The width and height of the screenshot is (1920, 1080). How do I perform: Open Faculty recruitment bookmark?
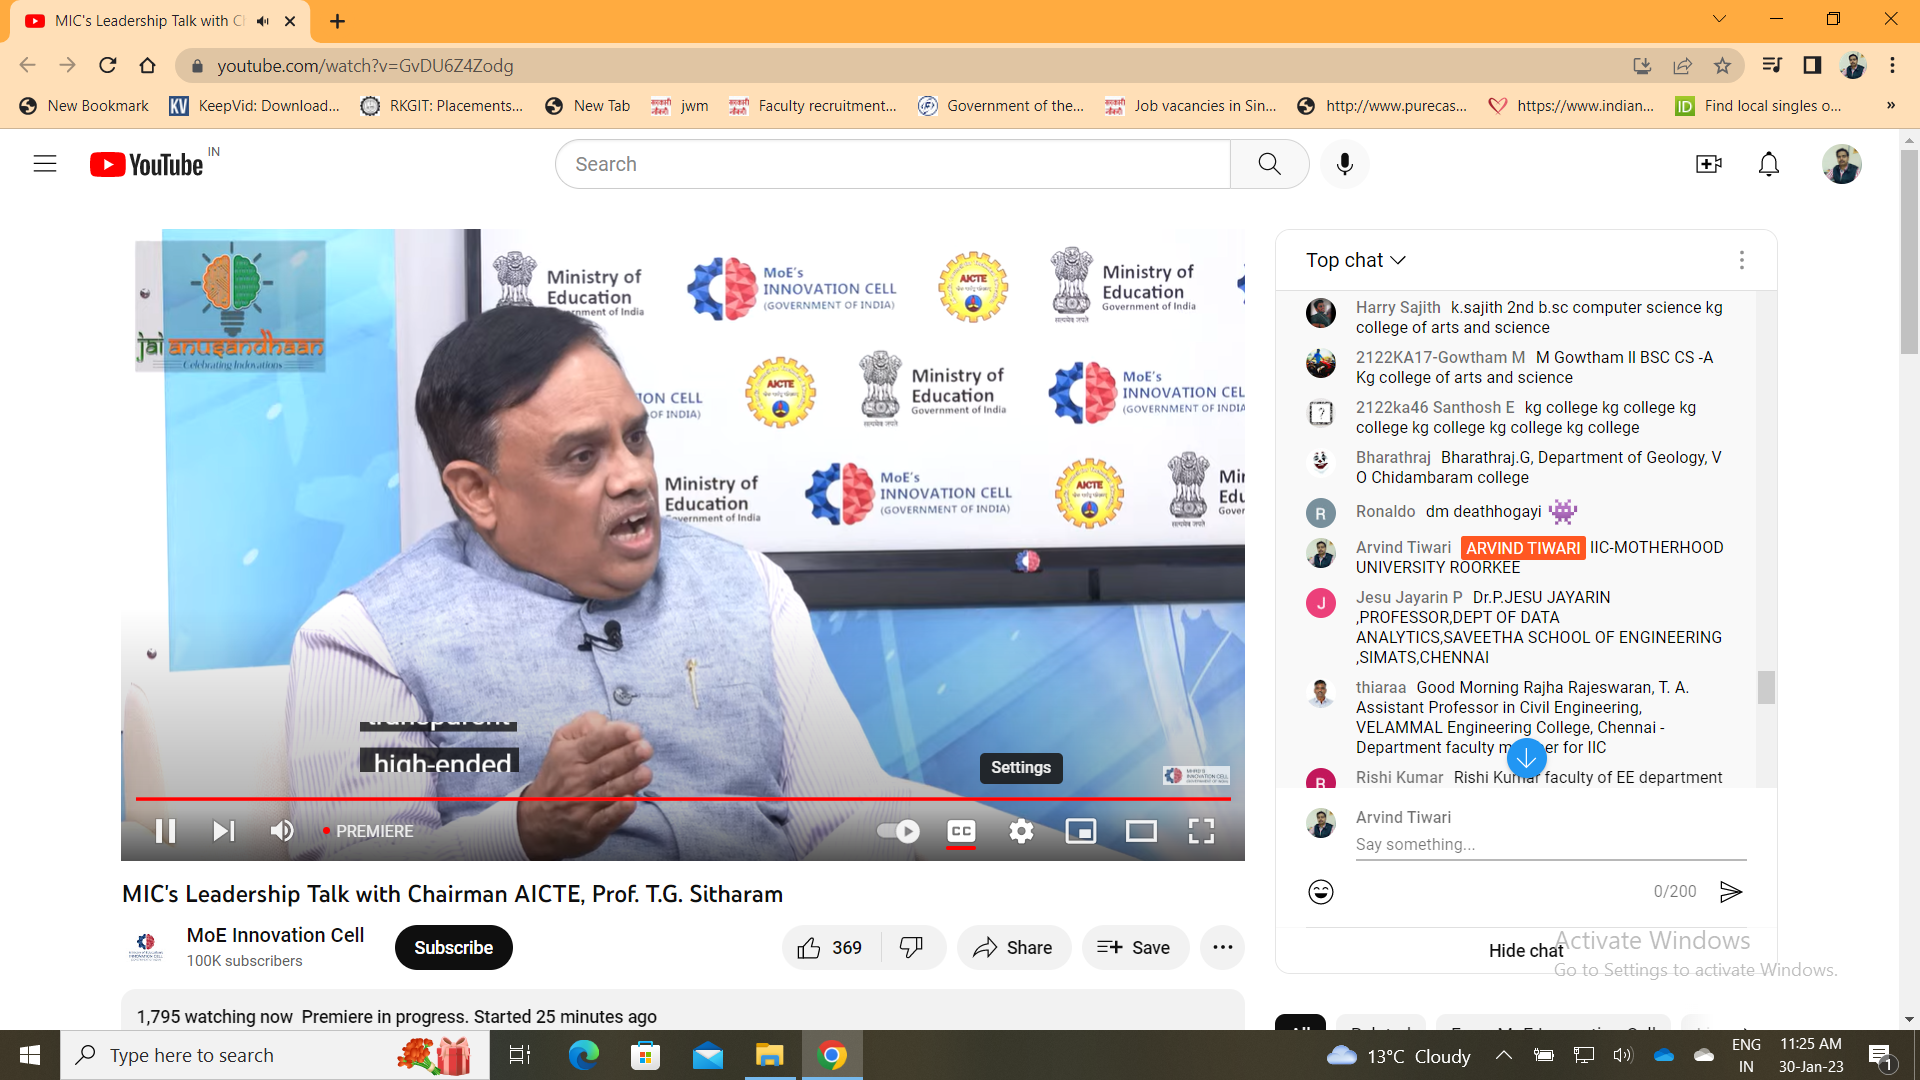pyautogui.click(x=813, y=106)
